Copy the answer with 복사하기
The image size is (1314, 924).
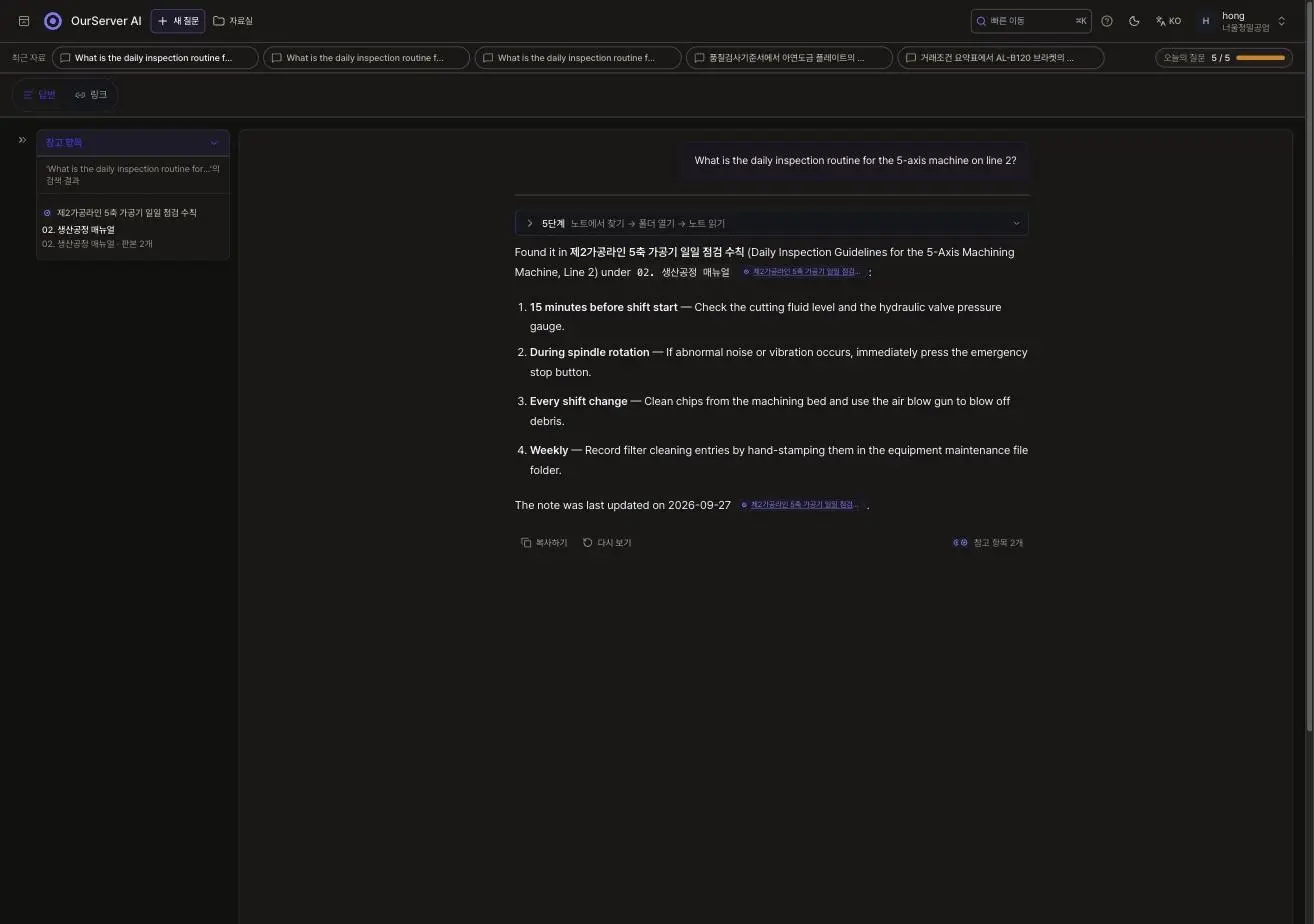[x=544, y=543]
